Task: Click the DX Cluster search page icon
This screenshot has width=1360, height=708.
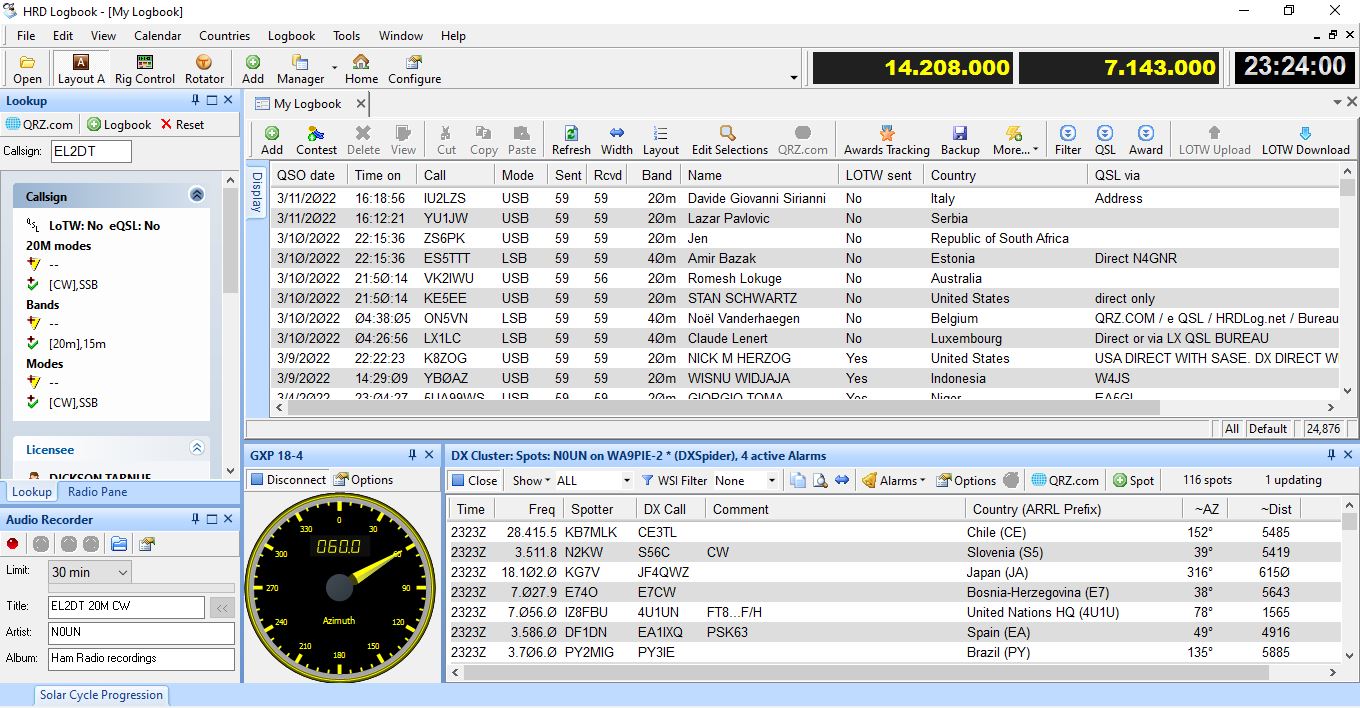Action: point(820,480)
